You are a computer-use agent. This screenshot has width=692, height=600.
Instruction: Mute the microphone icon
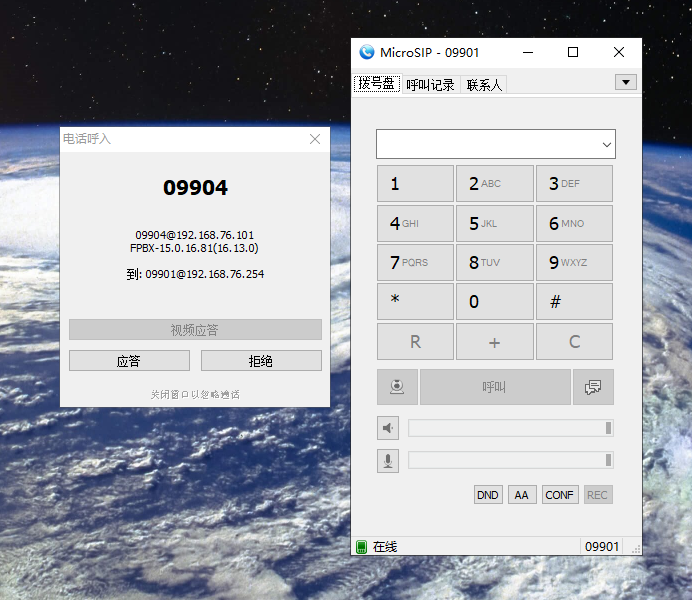pyautogui.click(x=388, y=461)
